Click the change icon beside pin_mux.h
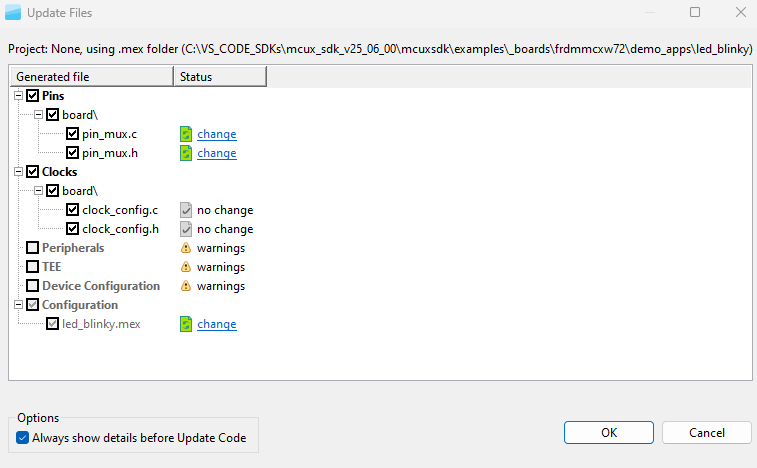757x468 pixels. [x=185, y=153]
